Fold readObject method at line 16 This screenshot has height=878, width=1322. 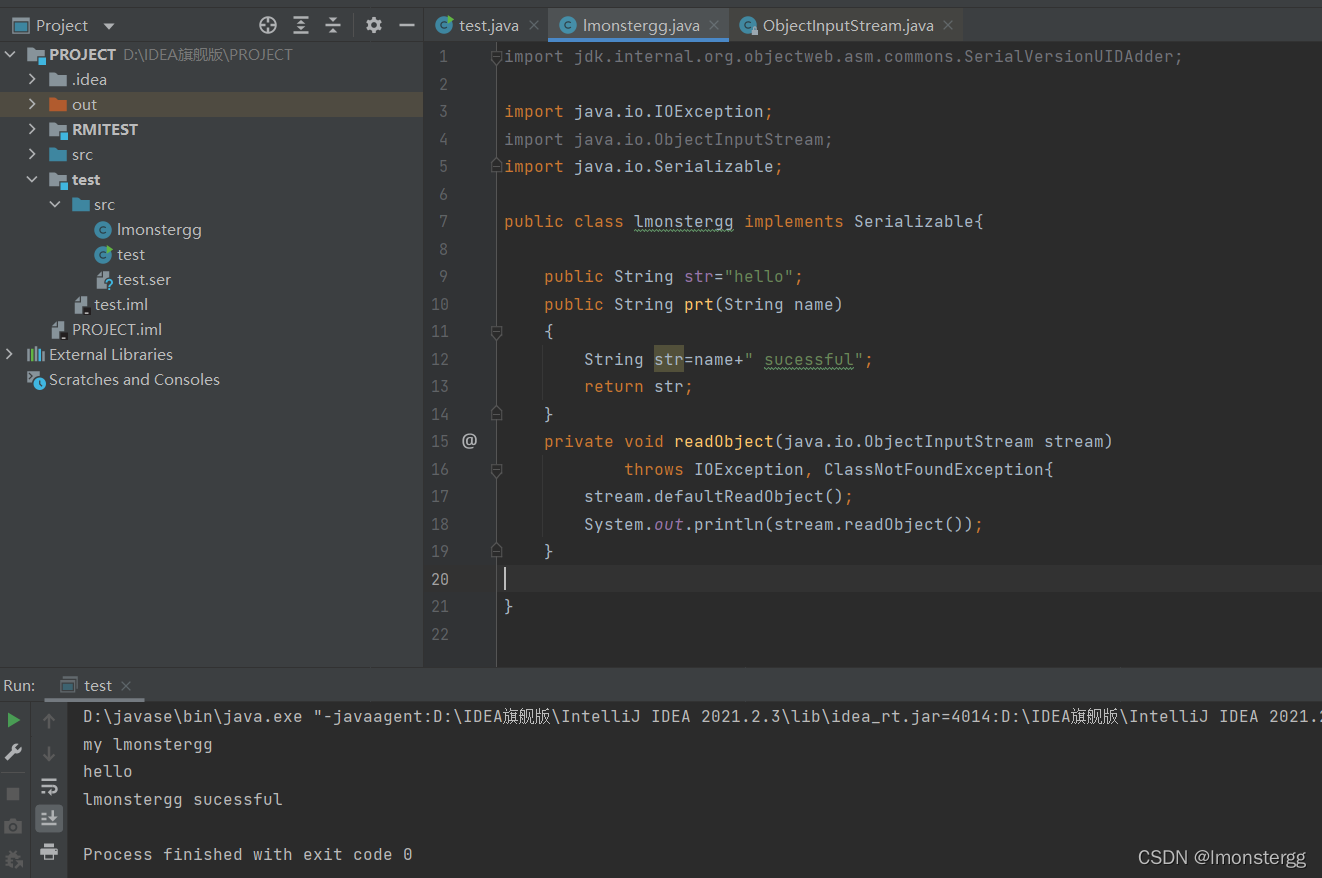click(x=496, y=469)
